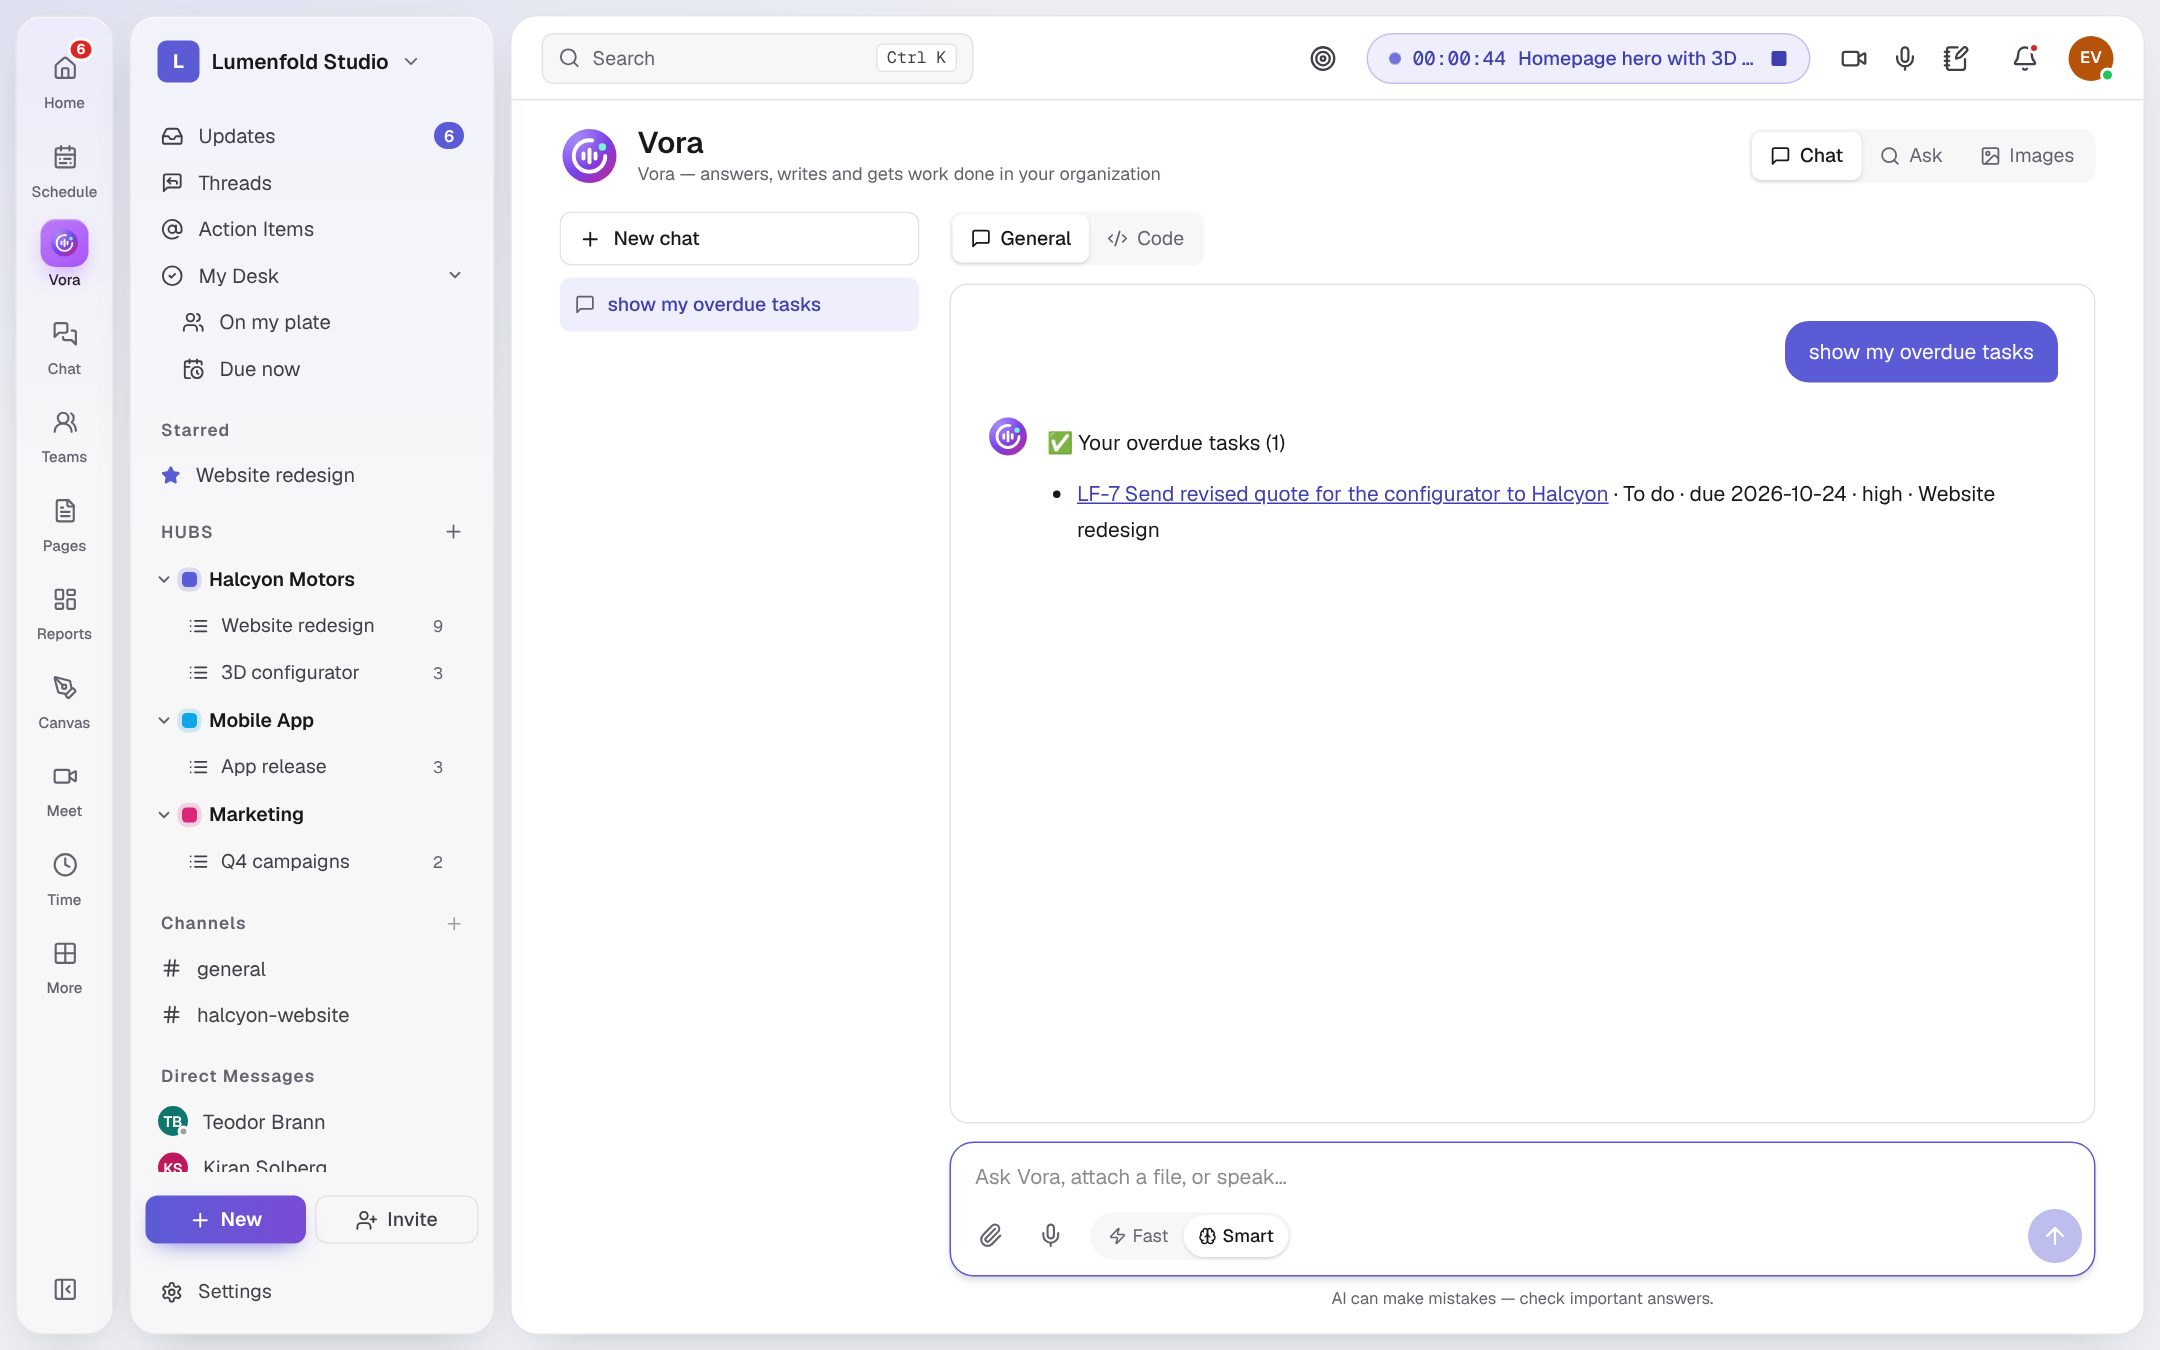Start a video call with camera icon
The height and width of the screenshot is (1350, 2160).
(1854, 58)
